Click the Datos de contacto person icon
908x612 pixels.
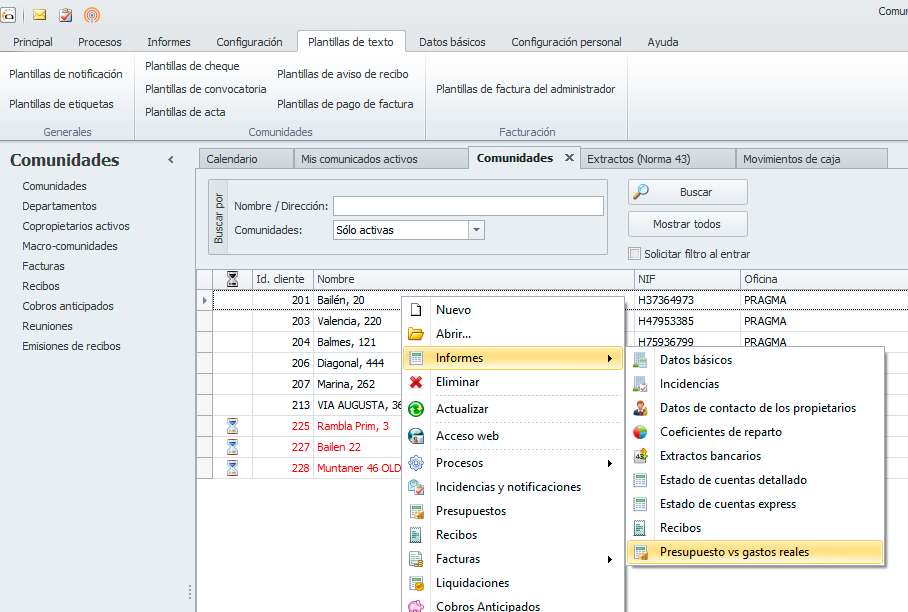641,408
